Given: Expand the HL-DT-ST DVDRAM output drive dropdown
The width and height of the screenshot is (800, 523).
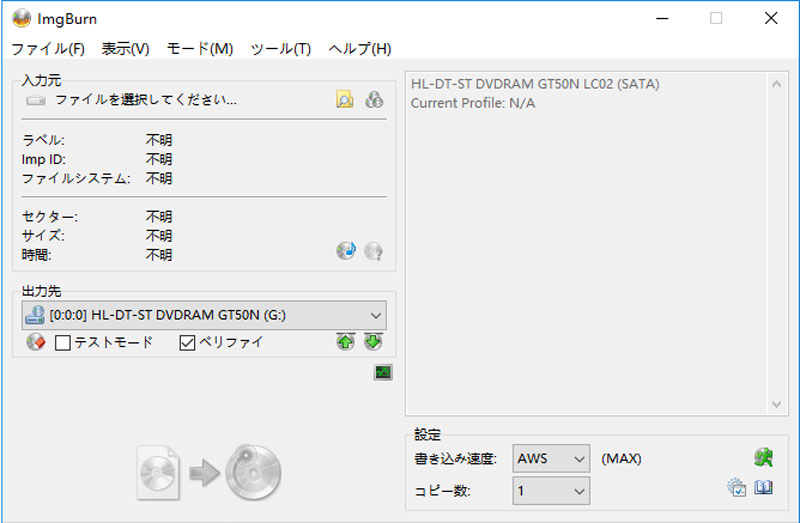Looking at the screenshot, I should (375, 315).
